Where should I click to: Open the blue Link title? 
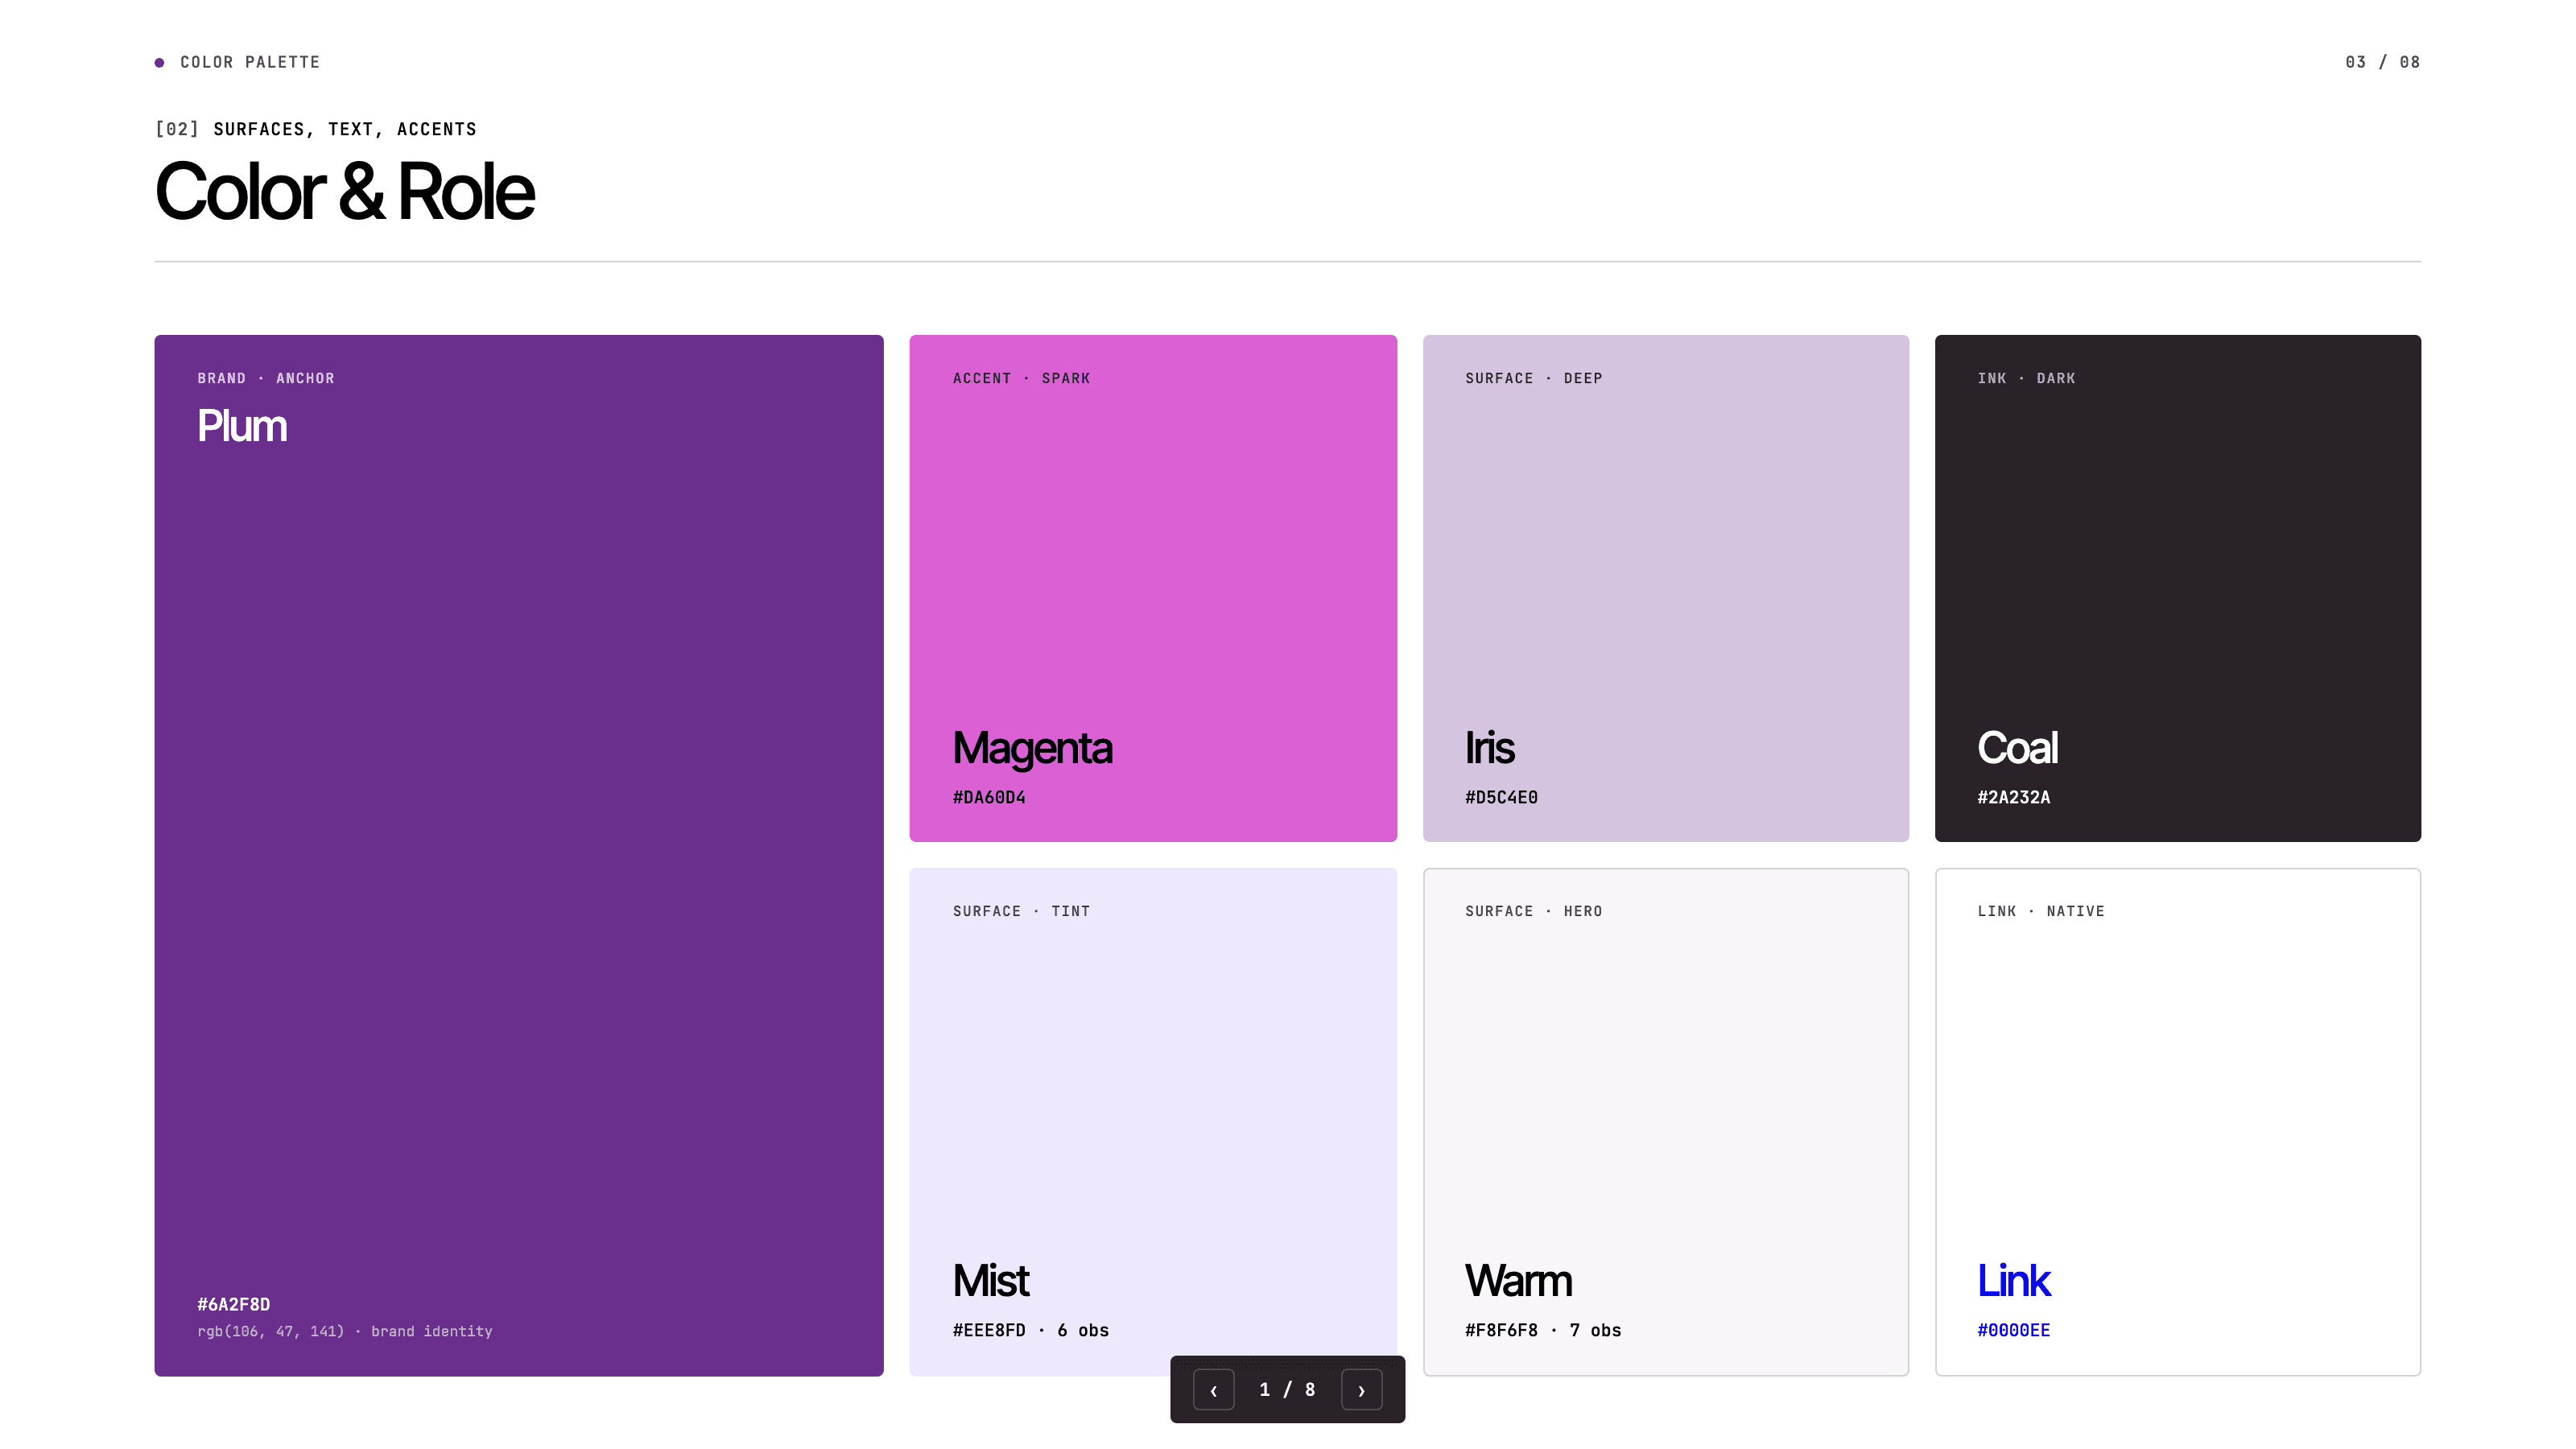[2013, 1281]
